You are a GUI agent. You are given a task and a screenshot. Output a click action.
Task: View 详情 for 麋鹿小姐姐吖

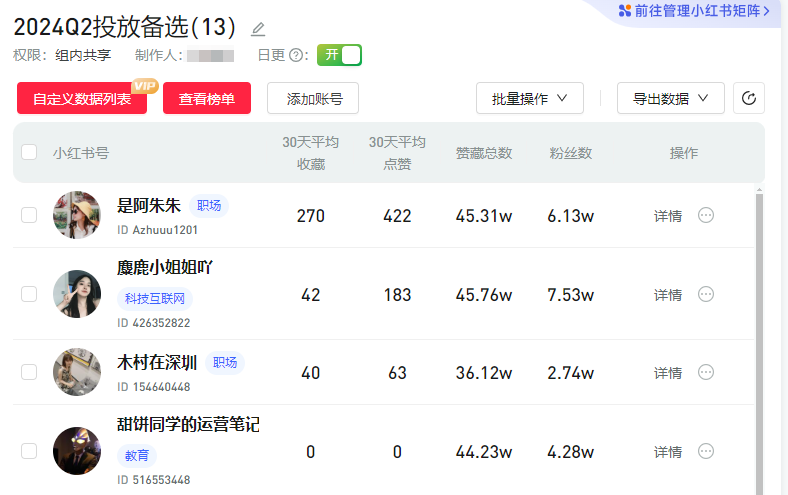(668, 295)
